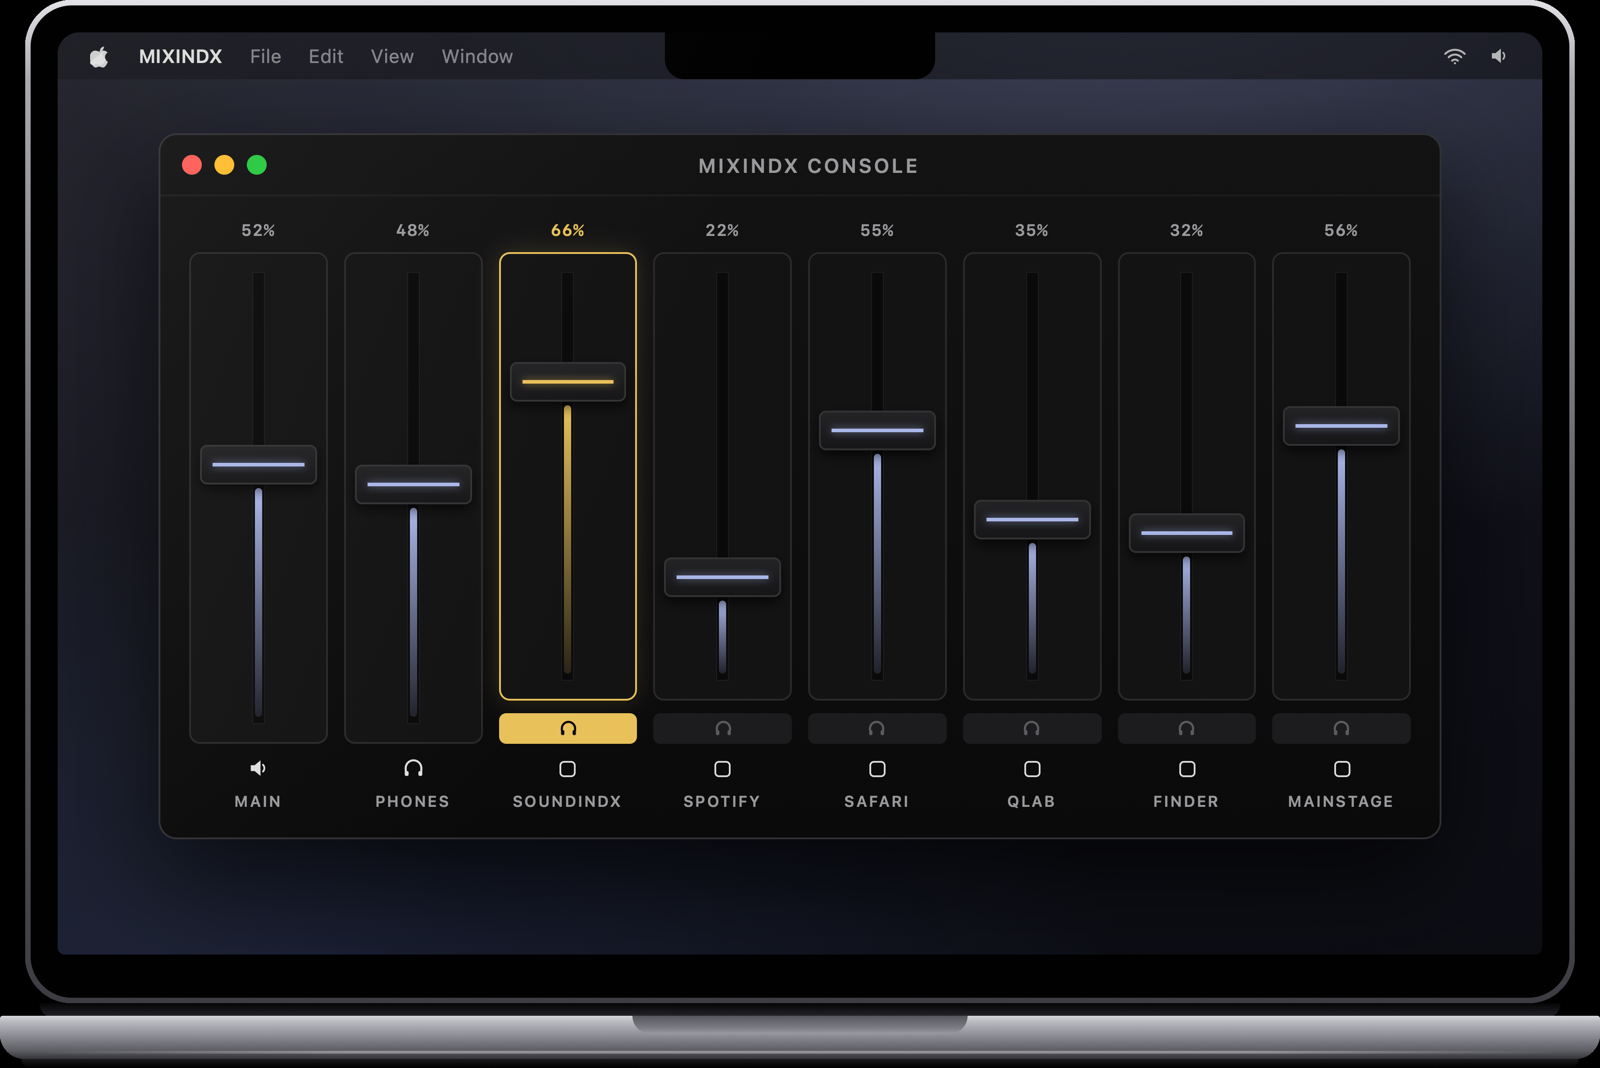Disable headphone cue on SOUNDINDX channel

[568, 728]
